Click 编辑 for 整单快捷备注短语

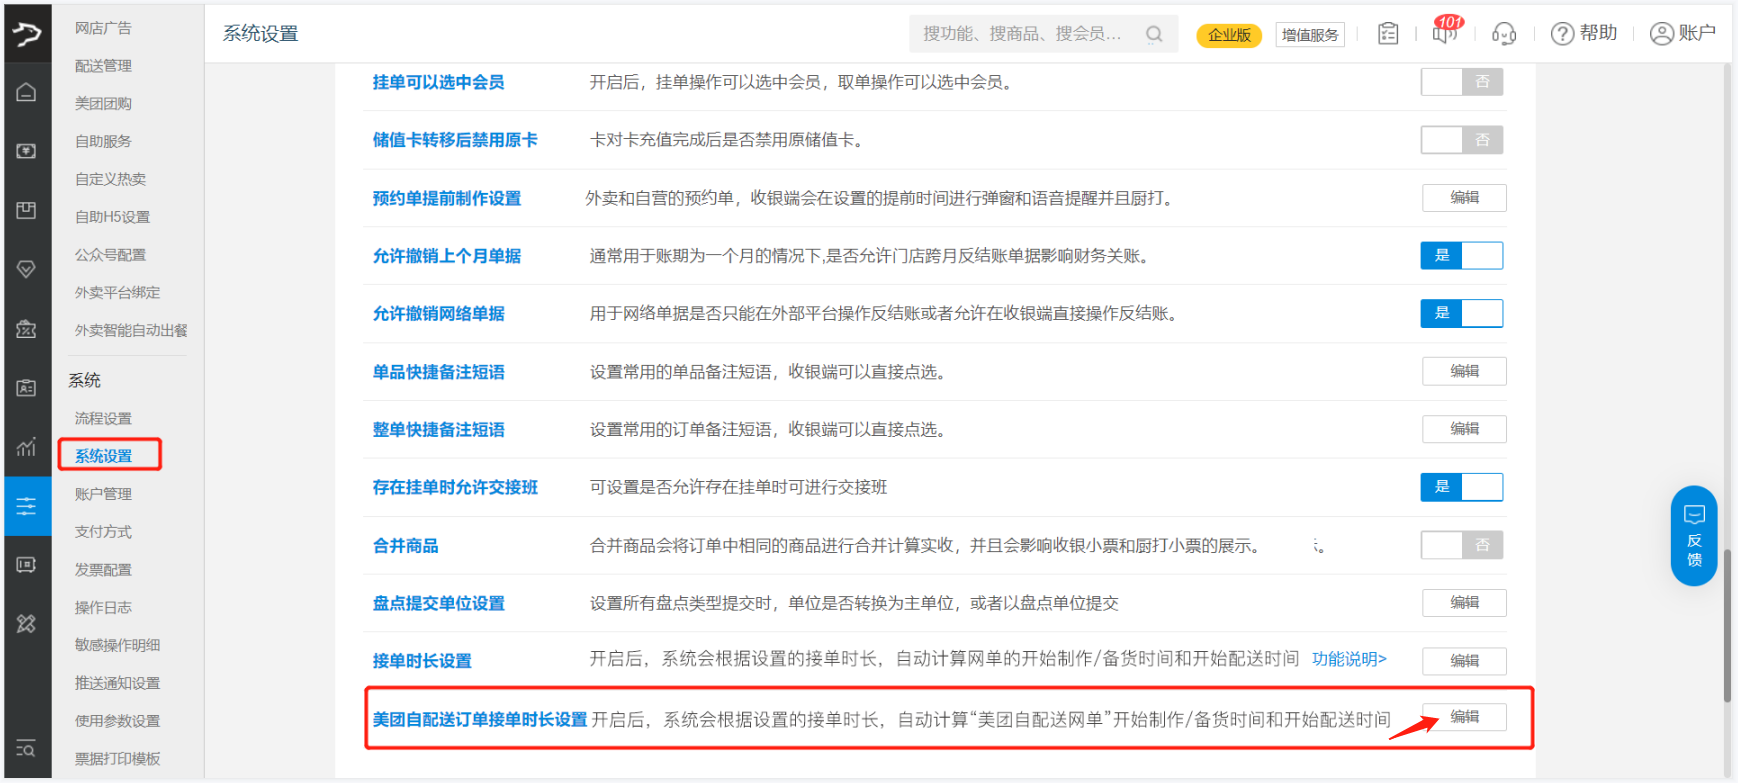1465,429
